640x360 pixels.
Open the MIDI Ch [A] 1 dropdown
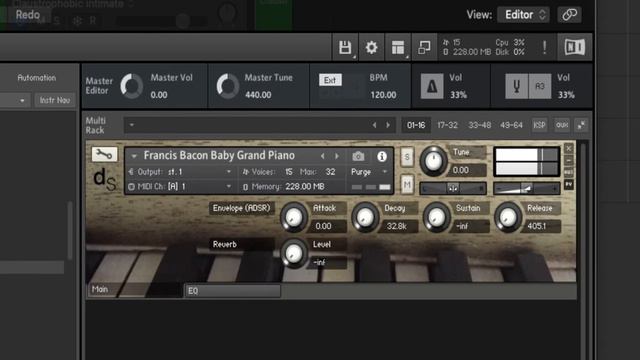point(229,187)
